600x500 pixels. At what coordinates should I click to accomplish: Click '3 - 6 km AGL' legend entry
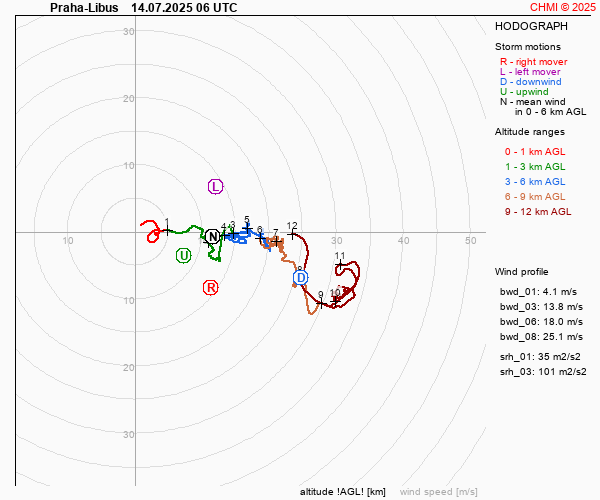click(x=535, y=181)
